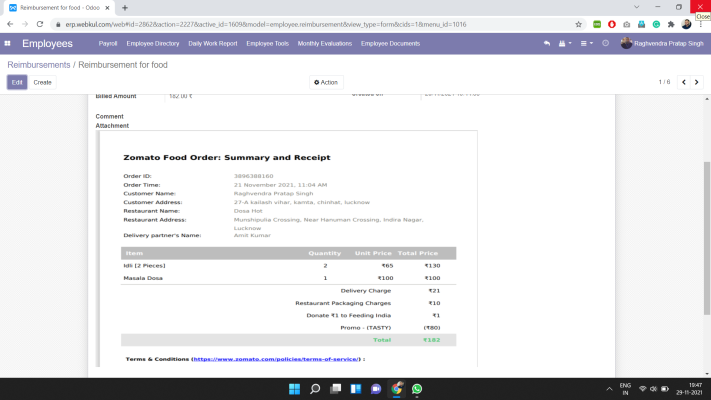Go to the previous reimbursement record
The width and height of the screenshot is (711, 400).
(684, 82)
